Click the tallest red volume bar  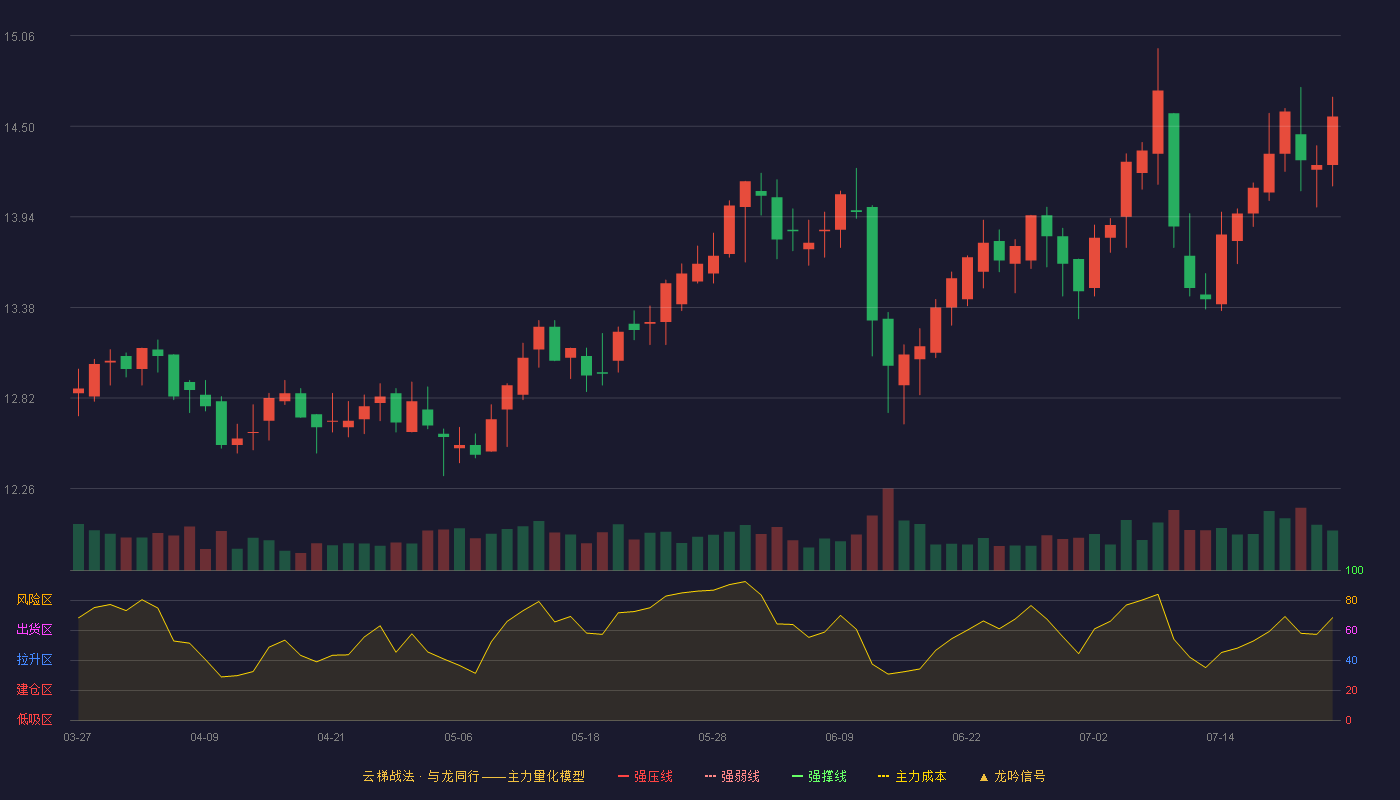[x=888, y=529]
